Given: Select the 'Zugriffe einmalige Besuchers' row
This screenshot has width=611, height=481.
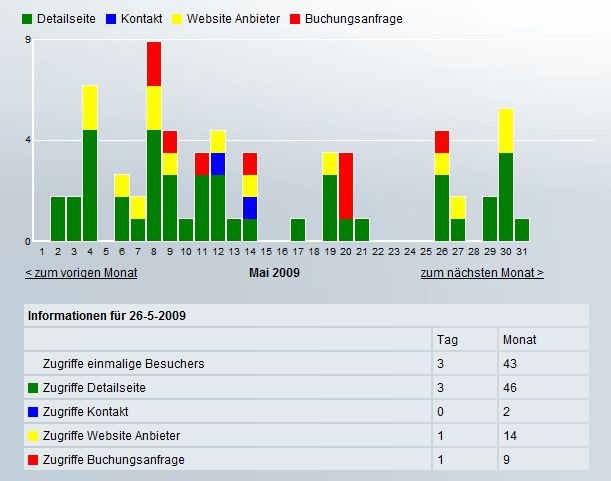Looking at the screenshot, I should tap(129, 364).
